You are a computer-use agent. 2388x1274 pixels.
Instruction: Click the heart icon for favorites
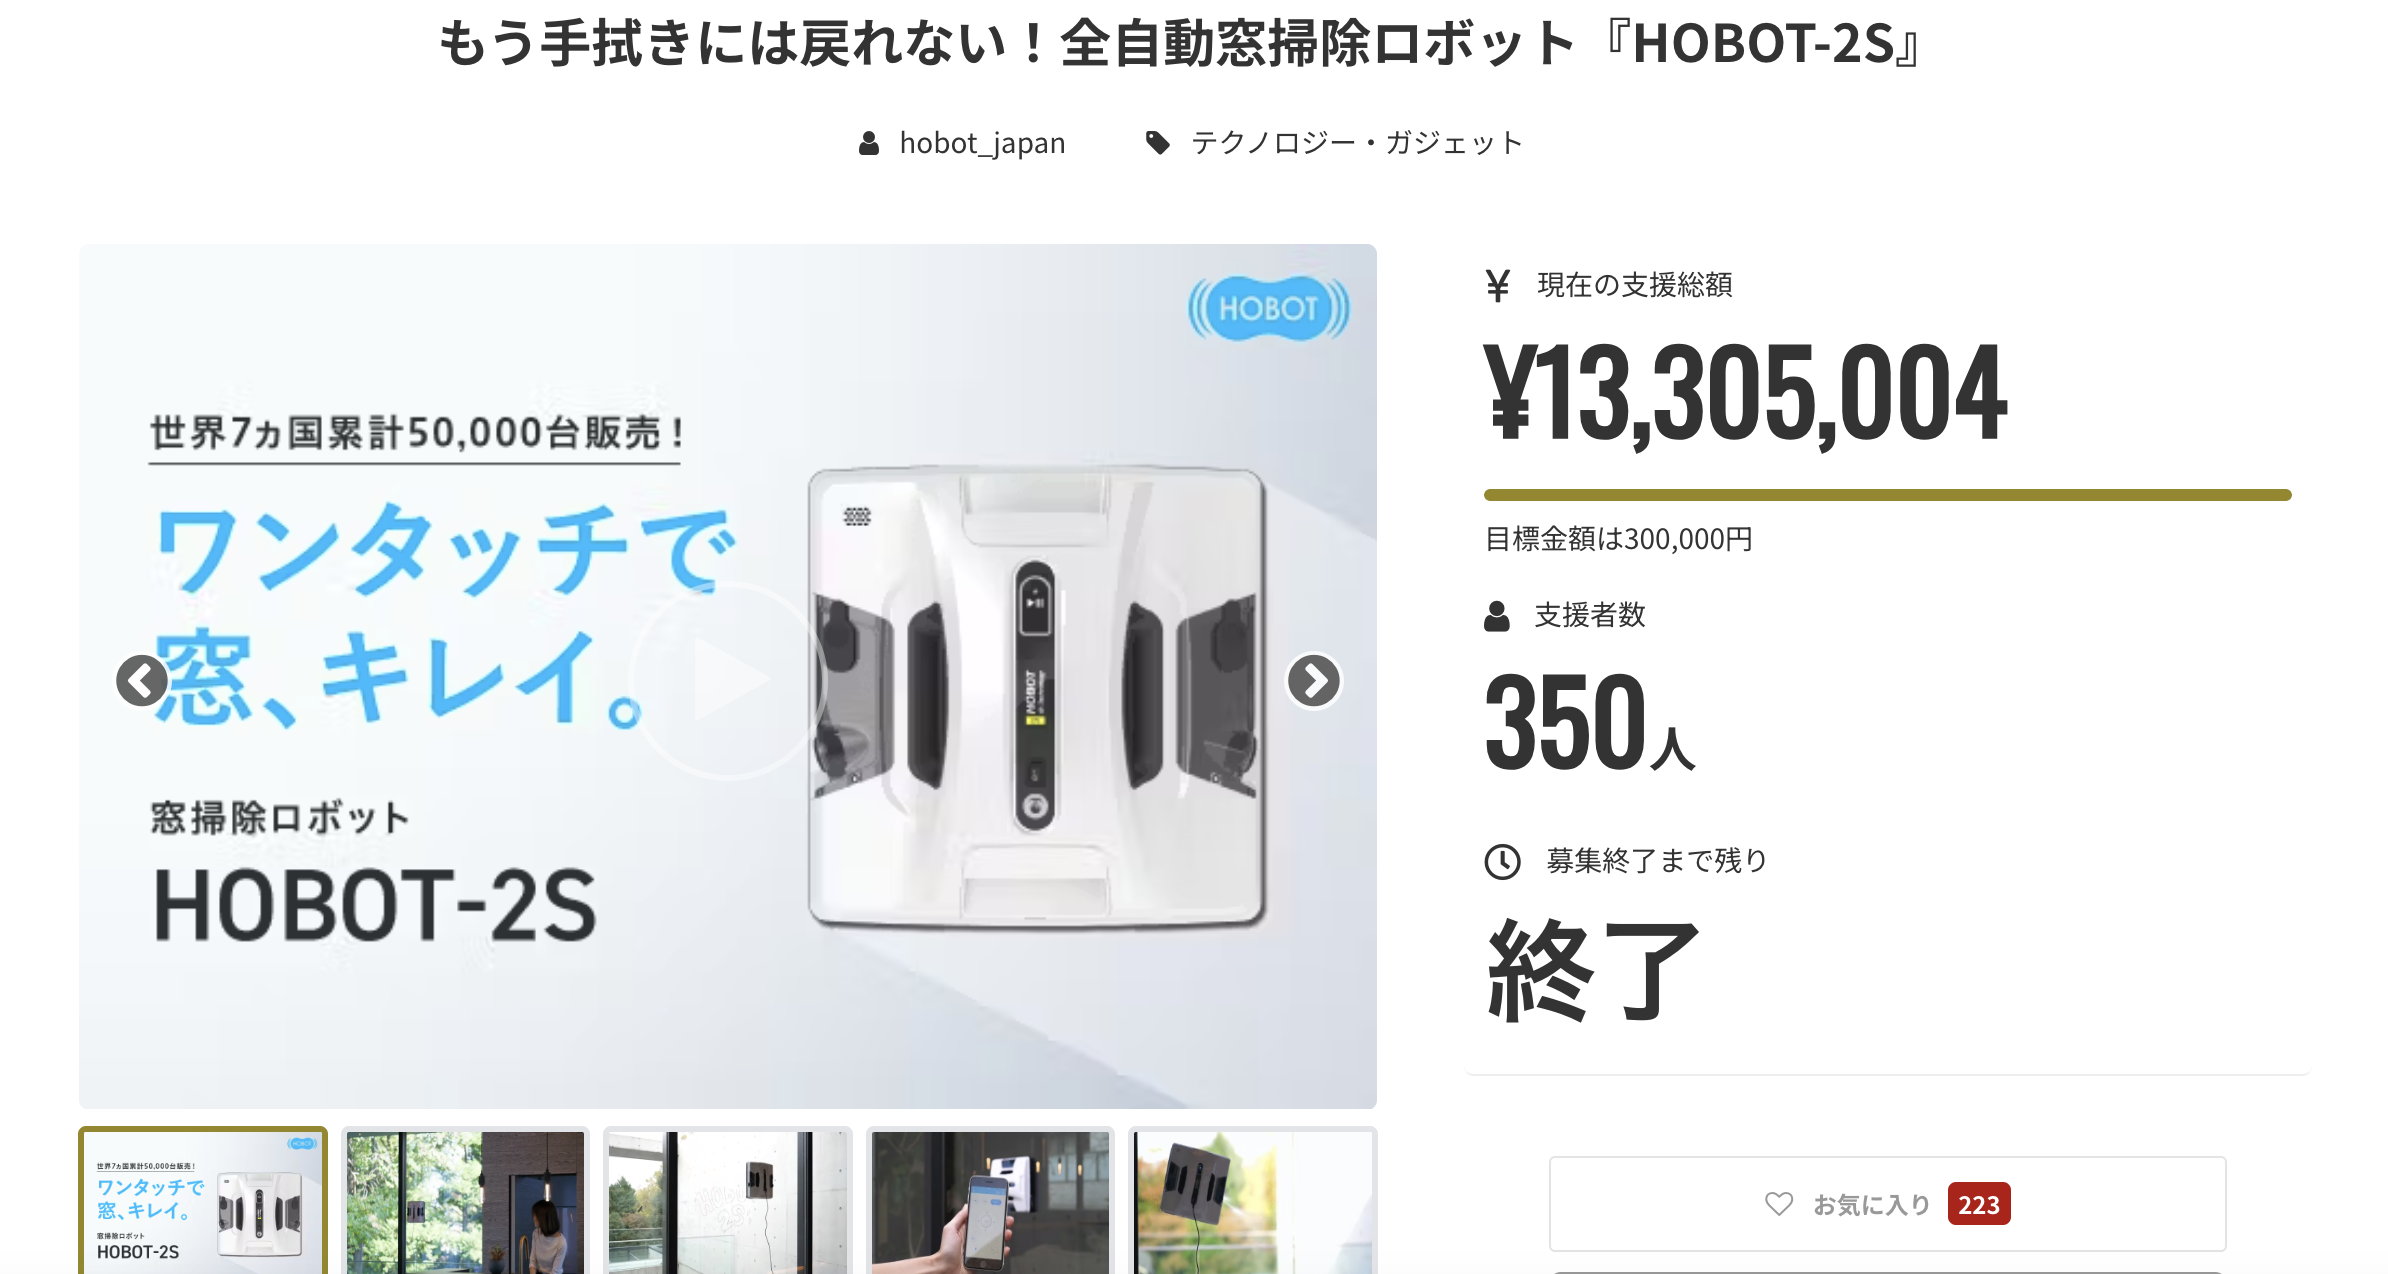pyautogui.click(x=1778, y=1203)
